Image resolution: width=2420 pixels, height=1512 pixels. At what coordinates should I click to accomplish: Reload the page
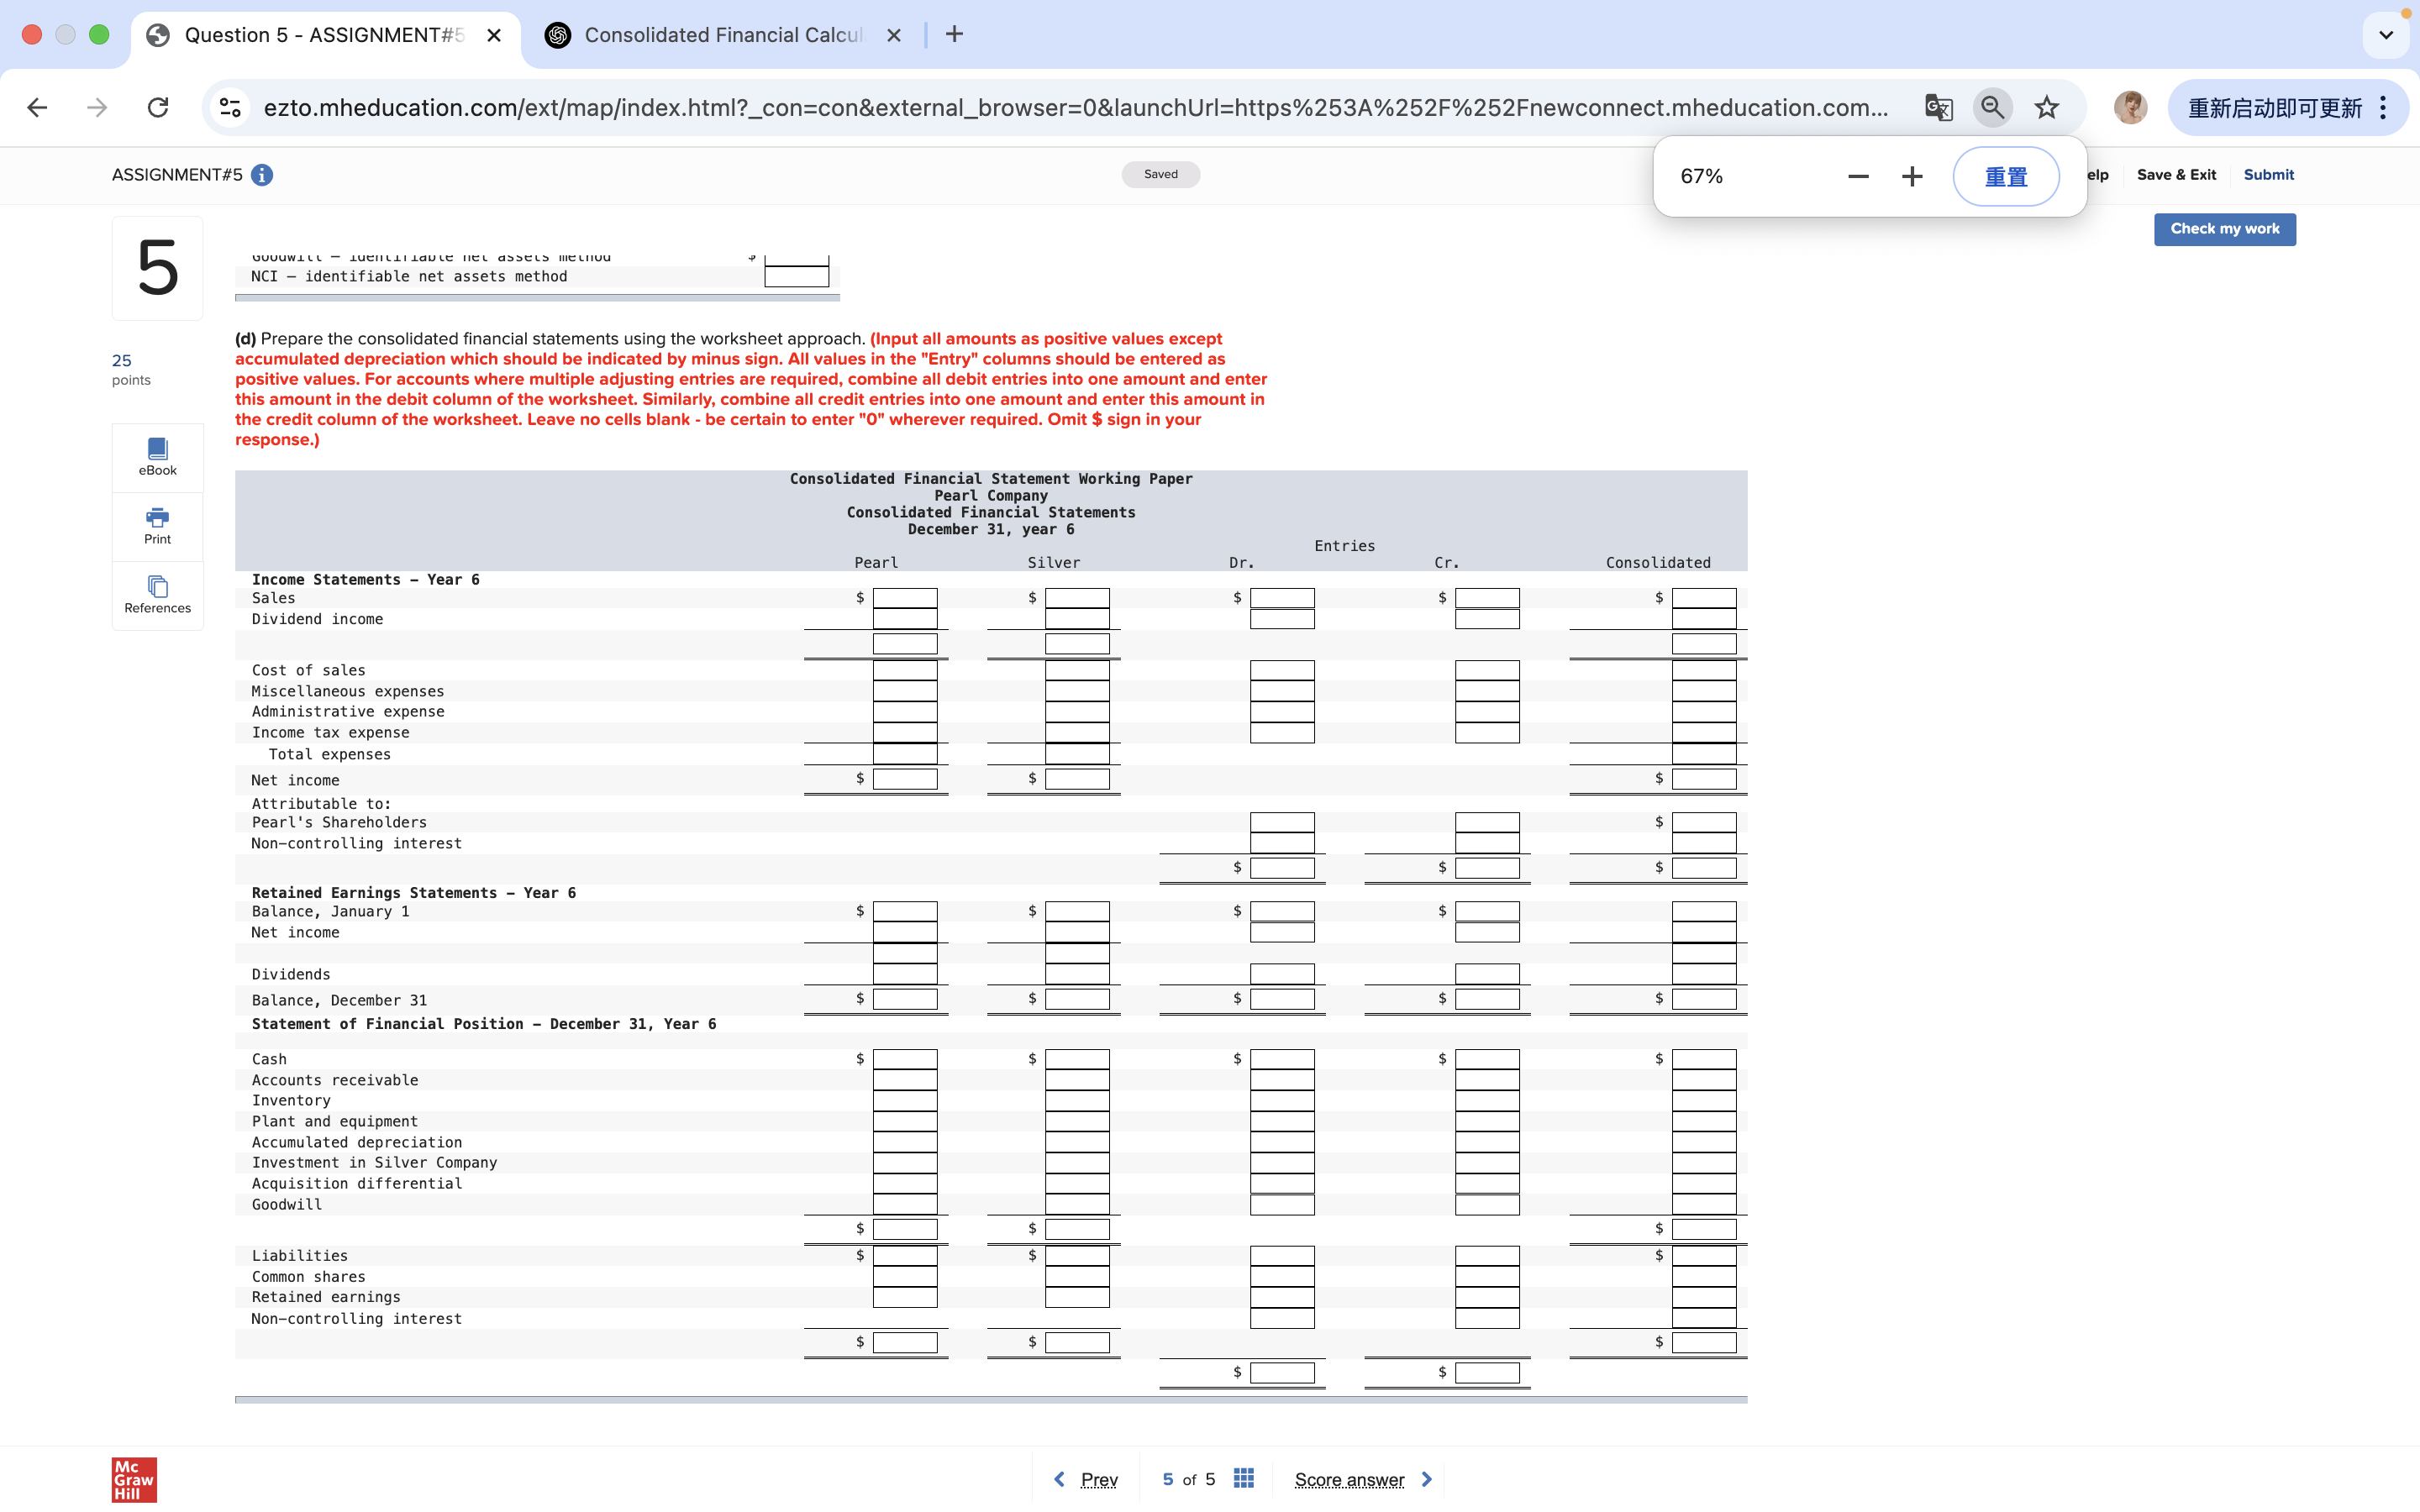coord(158,108)
